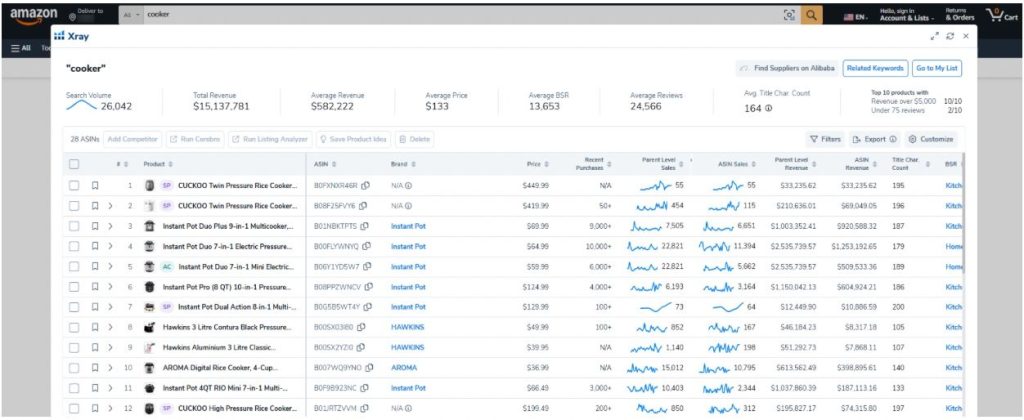Select the Instant Pot 4QT RIO Mini checkbox
Image resolution: width=1024 pixels, height=420 pixels.
[74, 388]
